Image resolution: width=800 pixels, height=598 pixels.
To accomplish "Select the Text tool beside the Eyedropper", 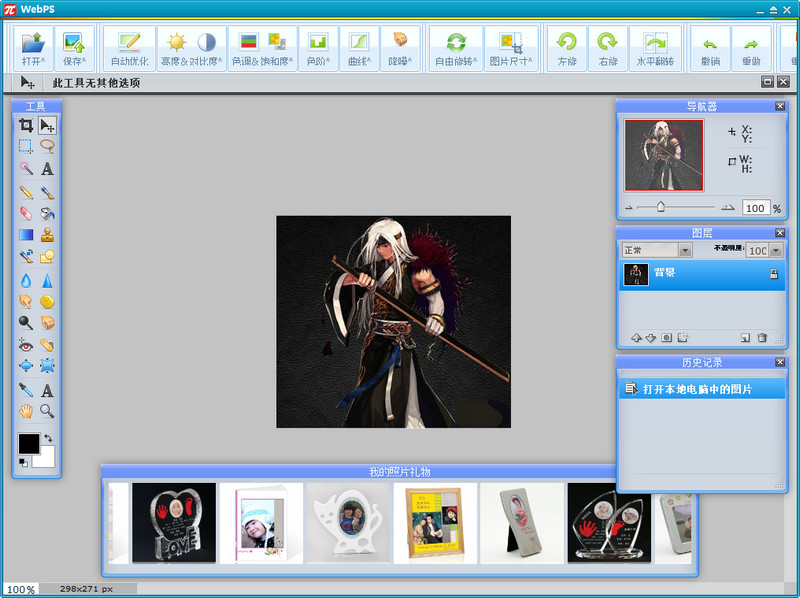I will [x=47, y=390].
